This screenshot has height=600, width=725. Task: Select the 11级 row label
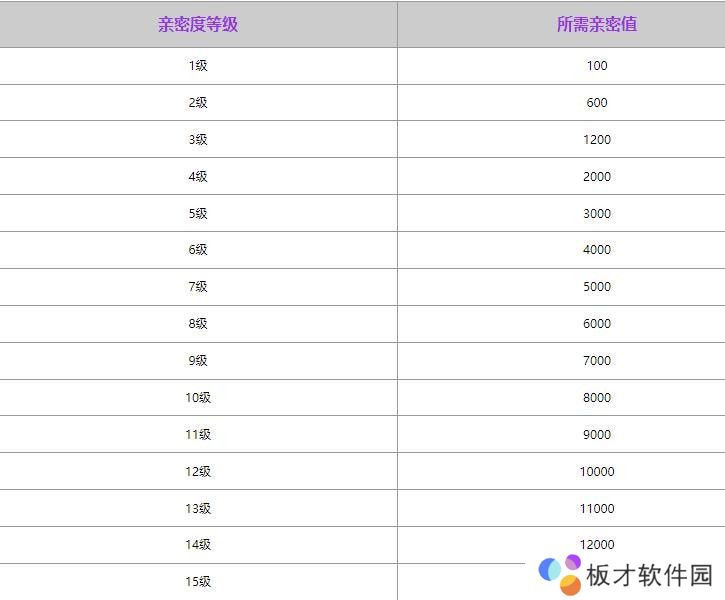click(x=198, y=435)
